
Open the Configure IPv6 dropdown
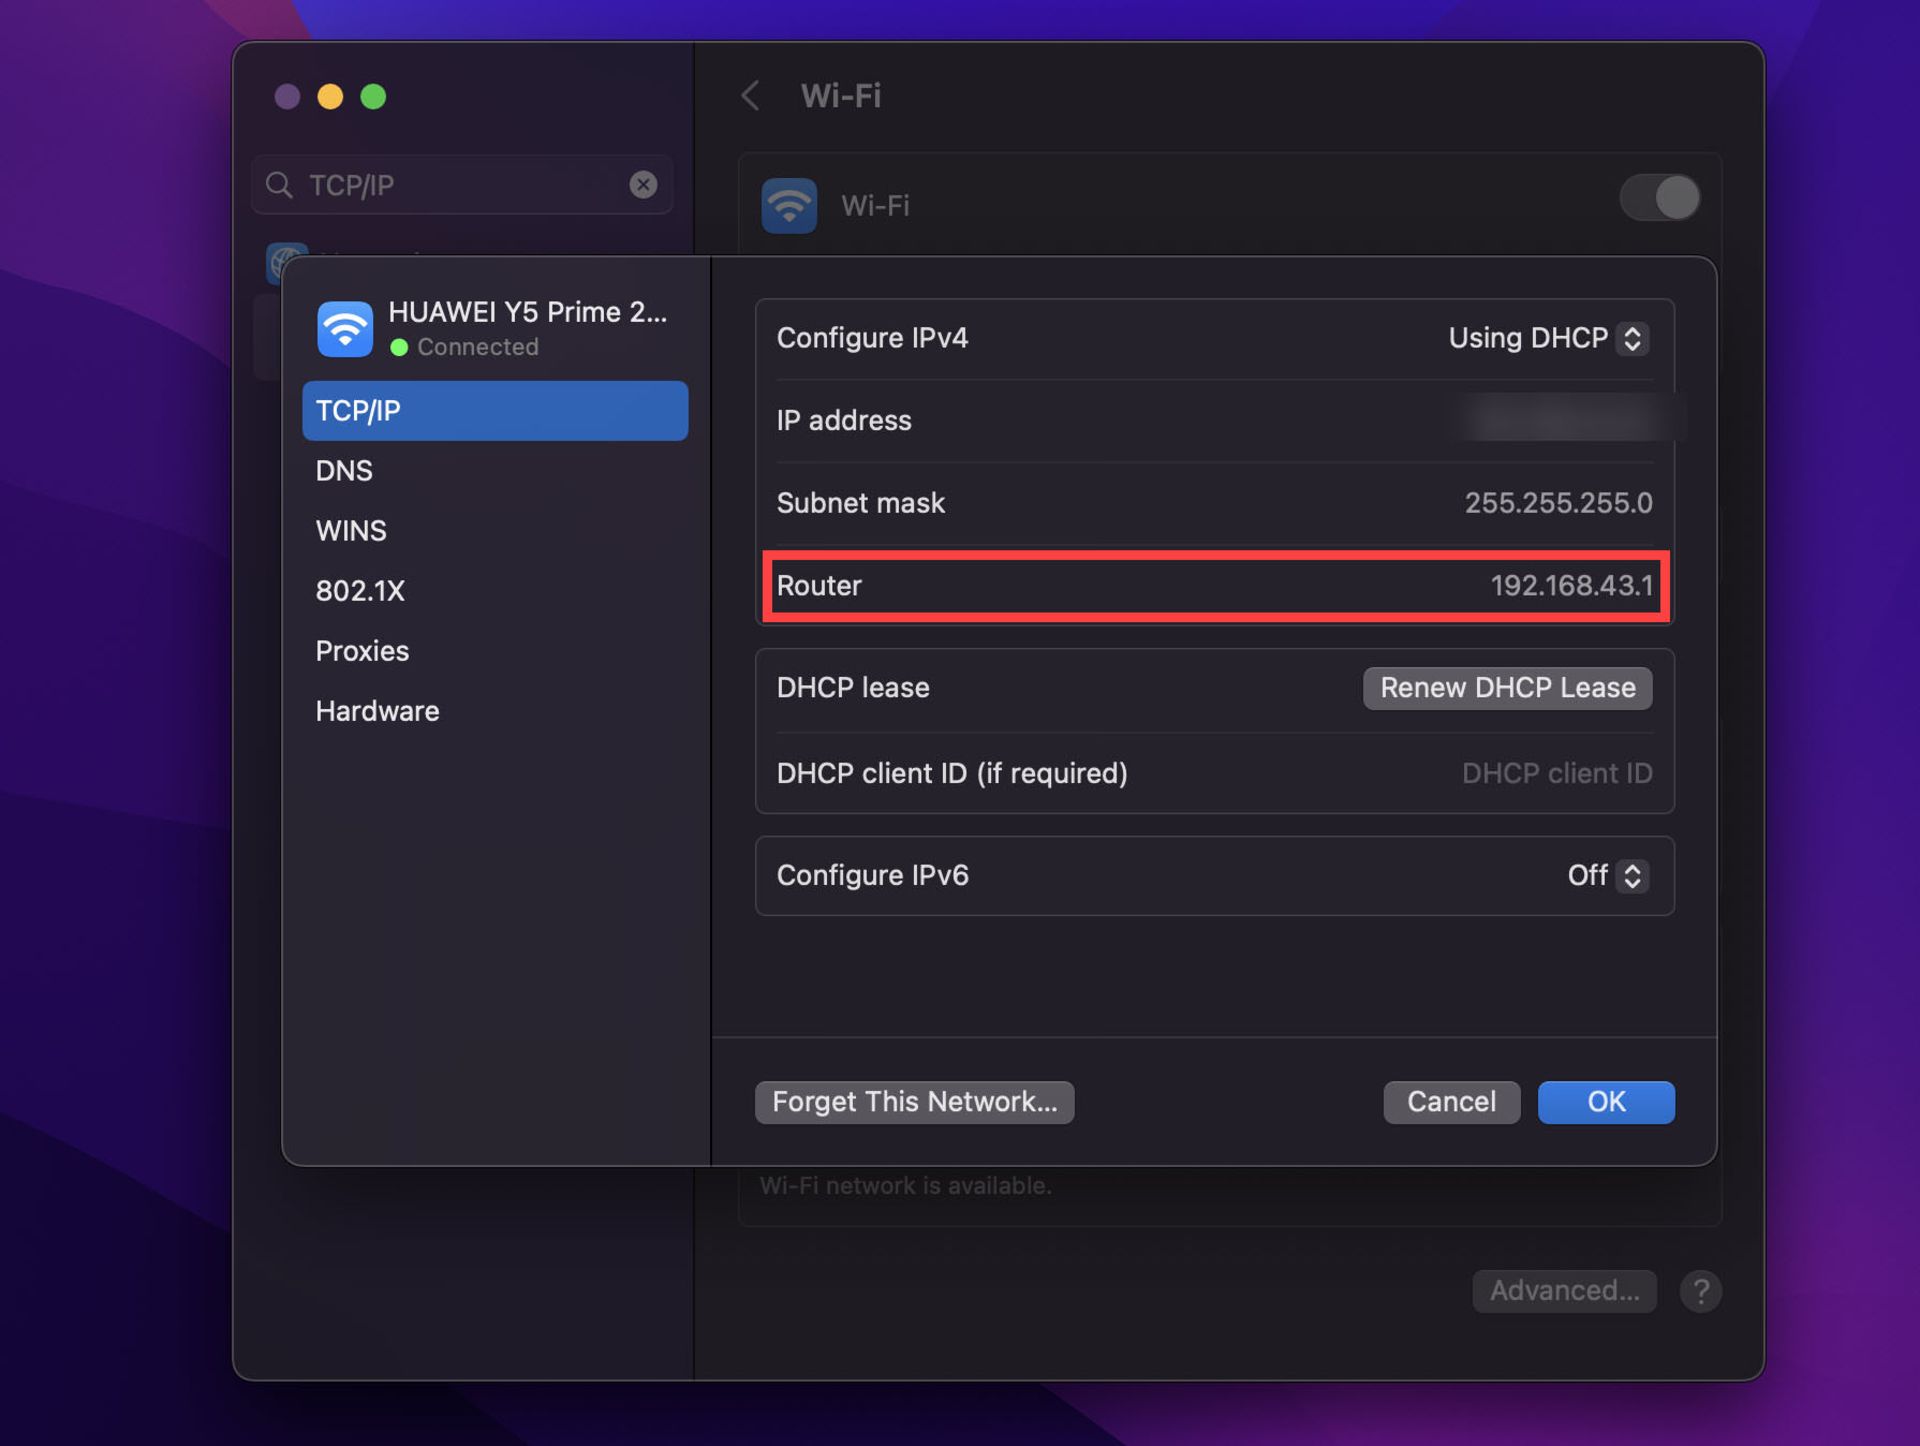[1607, 876]
